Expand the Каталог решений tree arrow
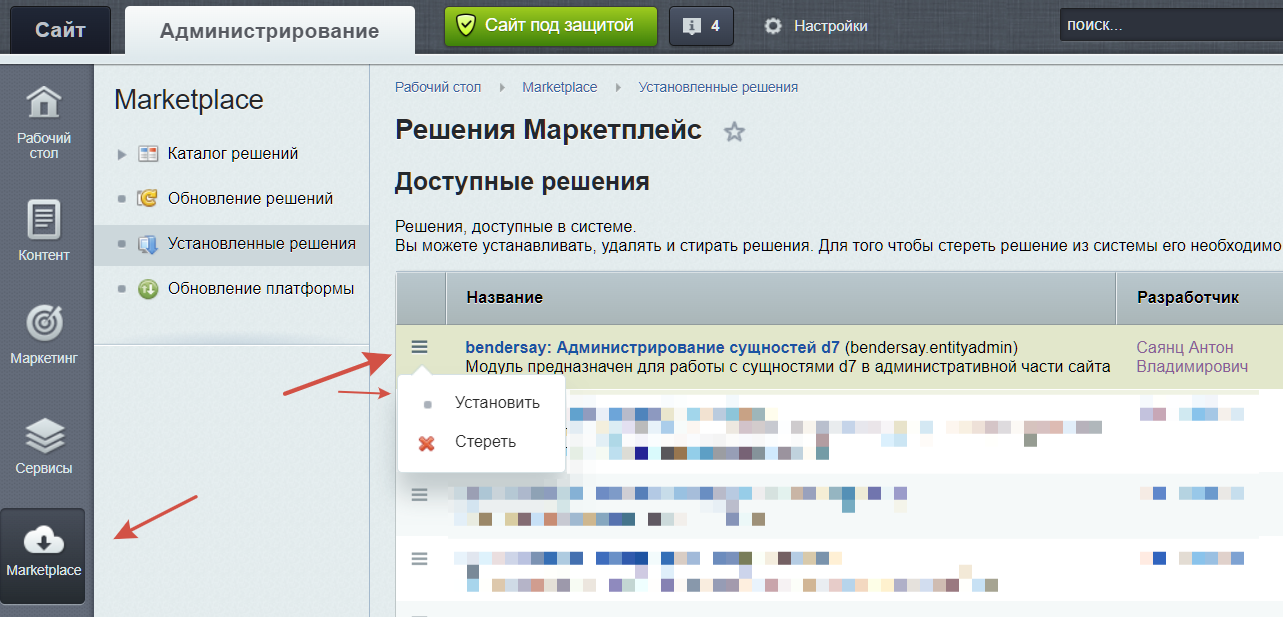The width and height of the screenshot is (1283, 617). click(122, 154)
